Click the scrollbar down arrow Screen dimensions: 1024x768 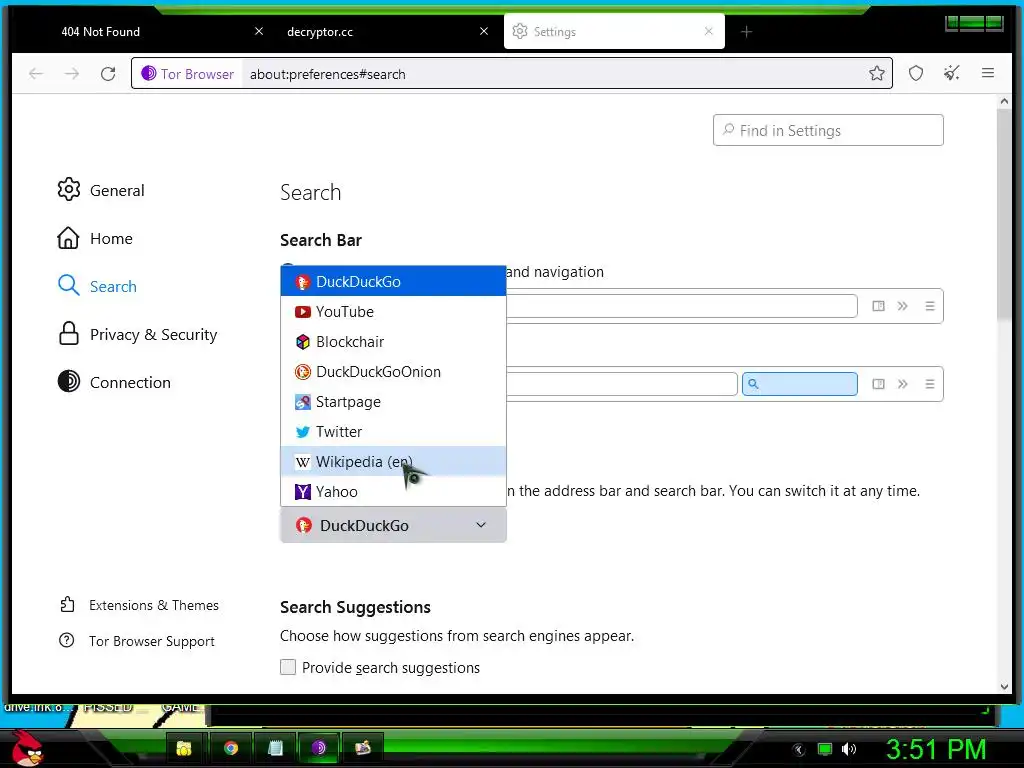coord(1004,686)
